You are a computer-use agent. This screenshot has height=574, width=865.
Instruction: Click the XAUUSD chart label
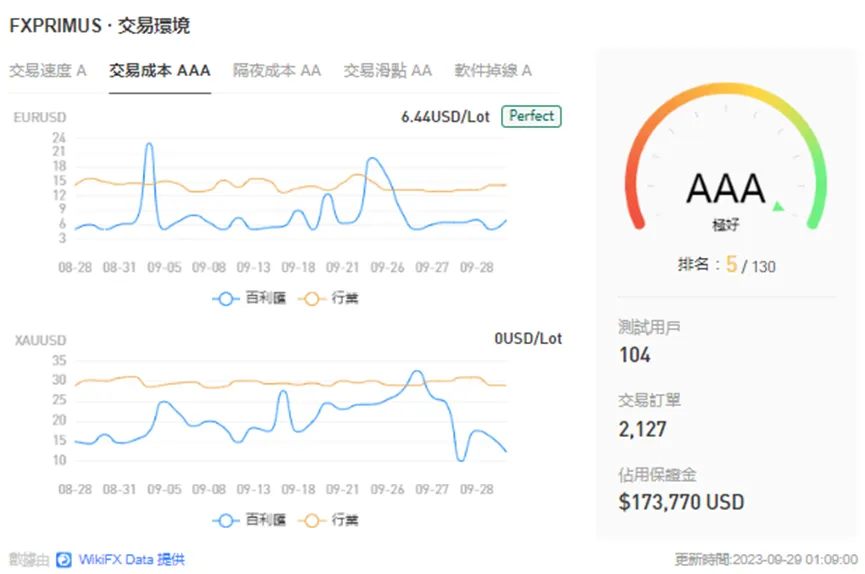coord(40,340)
